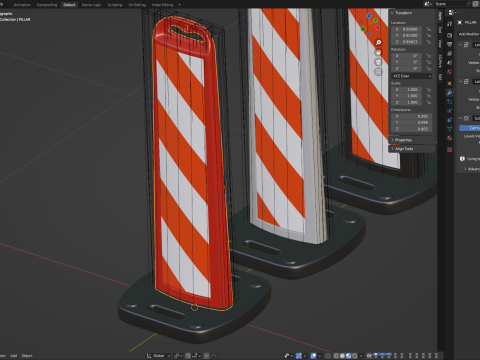Toggle lock for Scale Z

[x=428, y=102]
